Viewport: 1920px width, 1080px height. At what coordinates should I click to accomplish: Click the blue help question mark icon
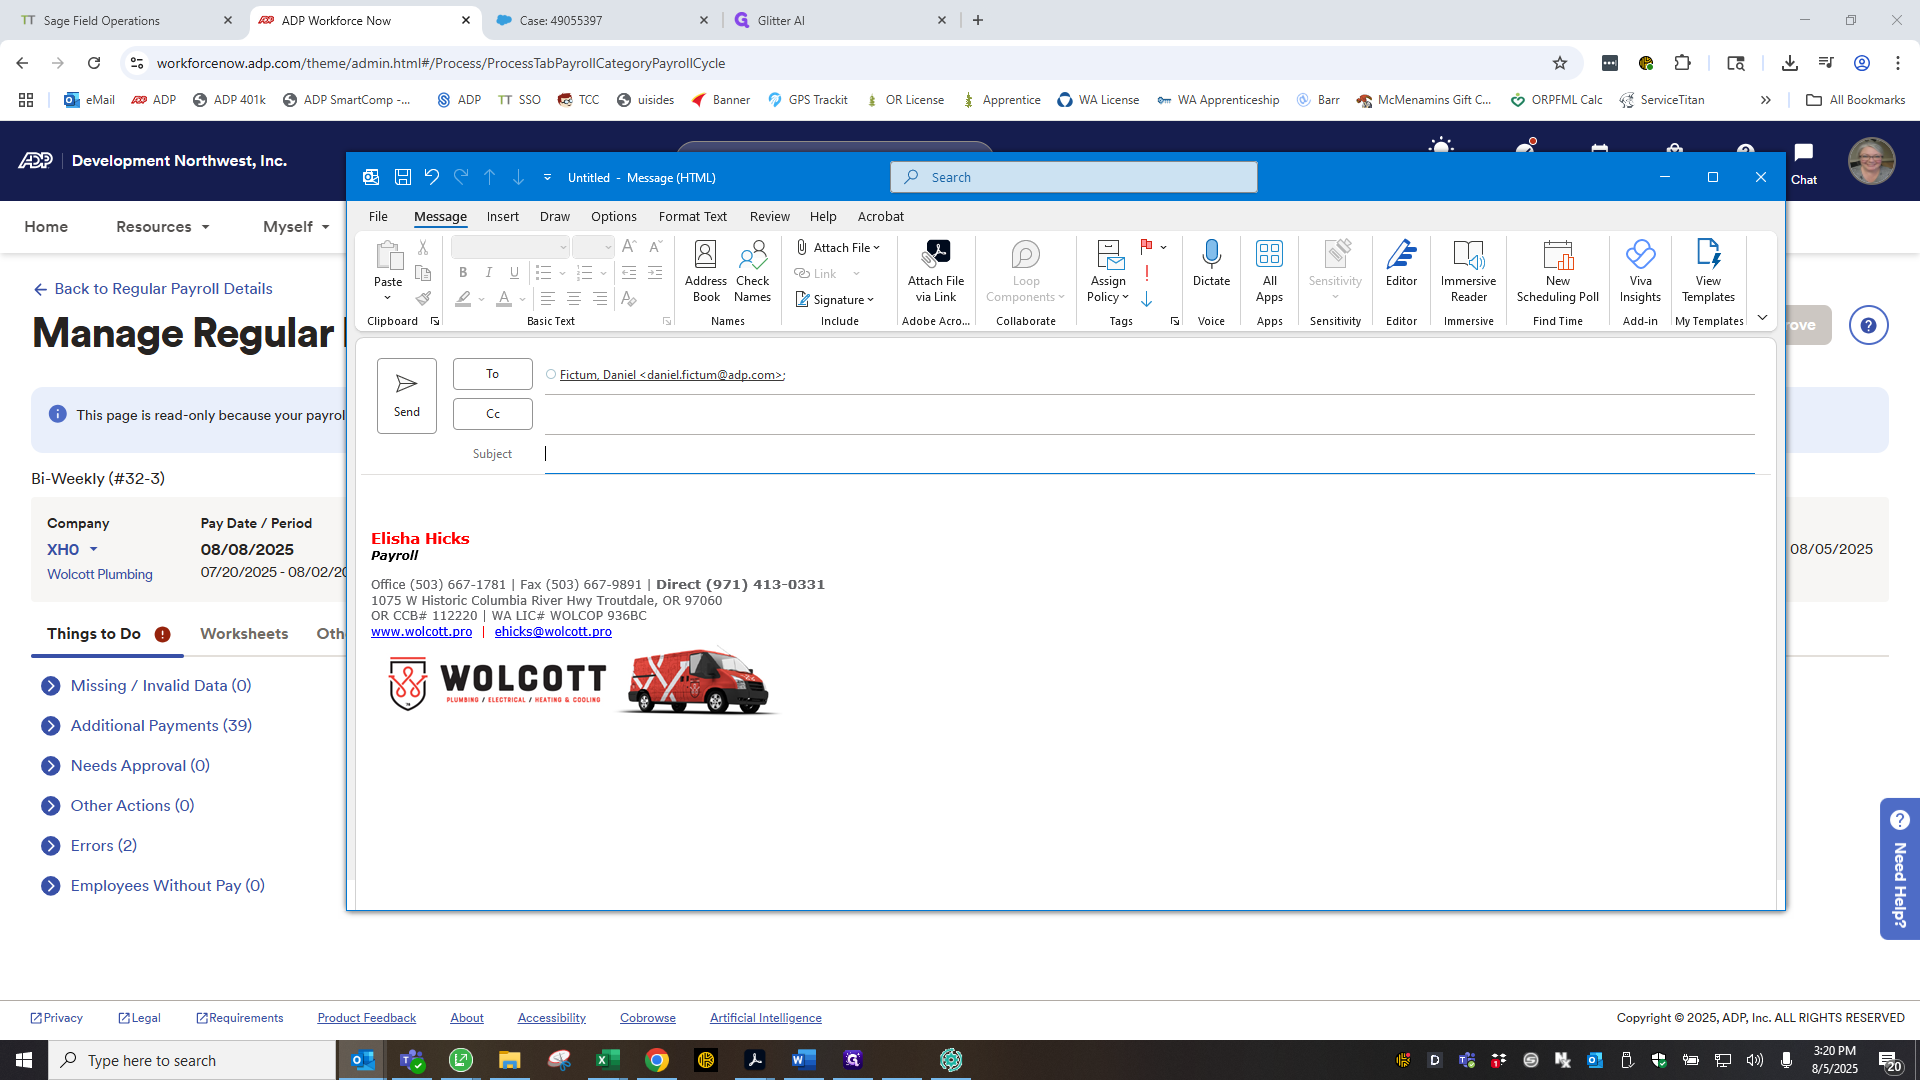click(1868, 325)
